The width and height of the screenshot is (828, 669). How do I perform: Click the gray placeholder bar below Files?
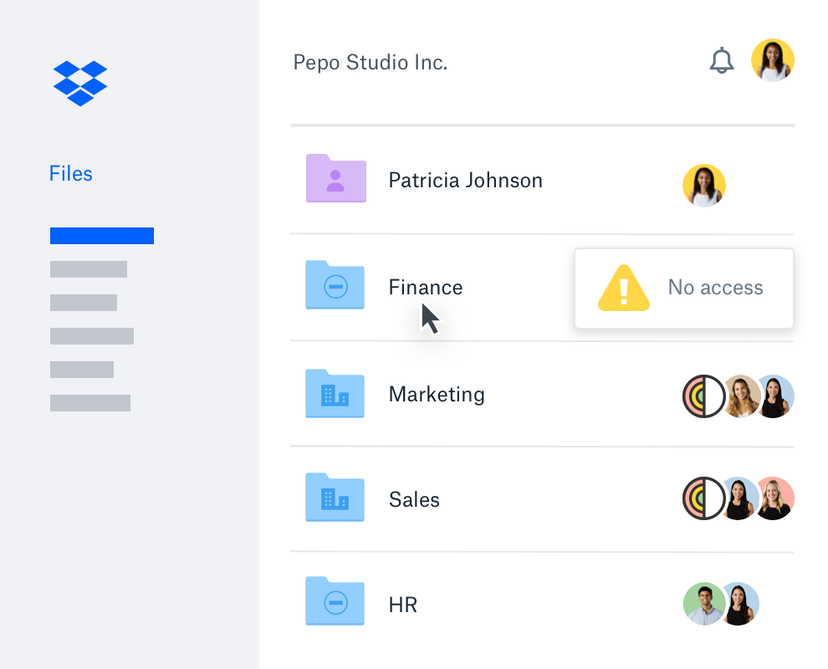(88, 269)
